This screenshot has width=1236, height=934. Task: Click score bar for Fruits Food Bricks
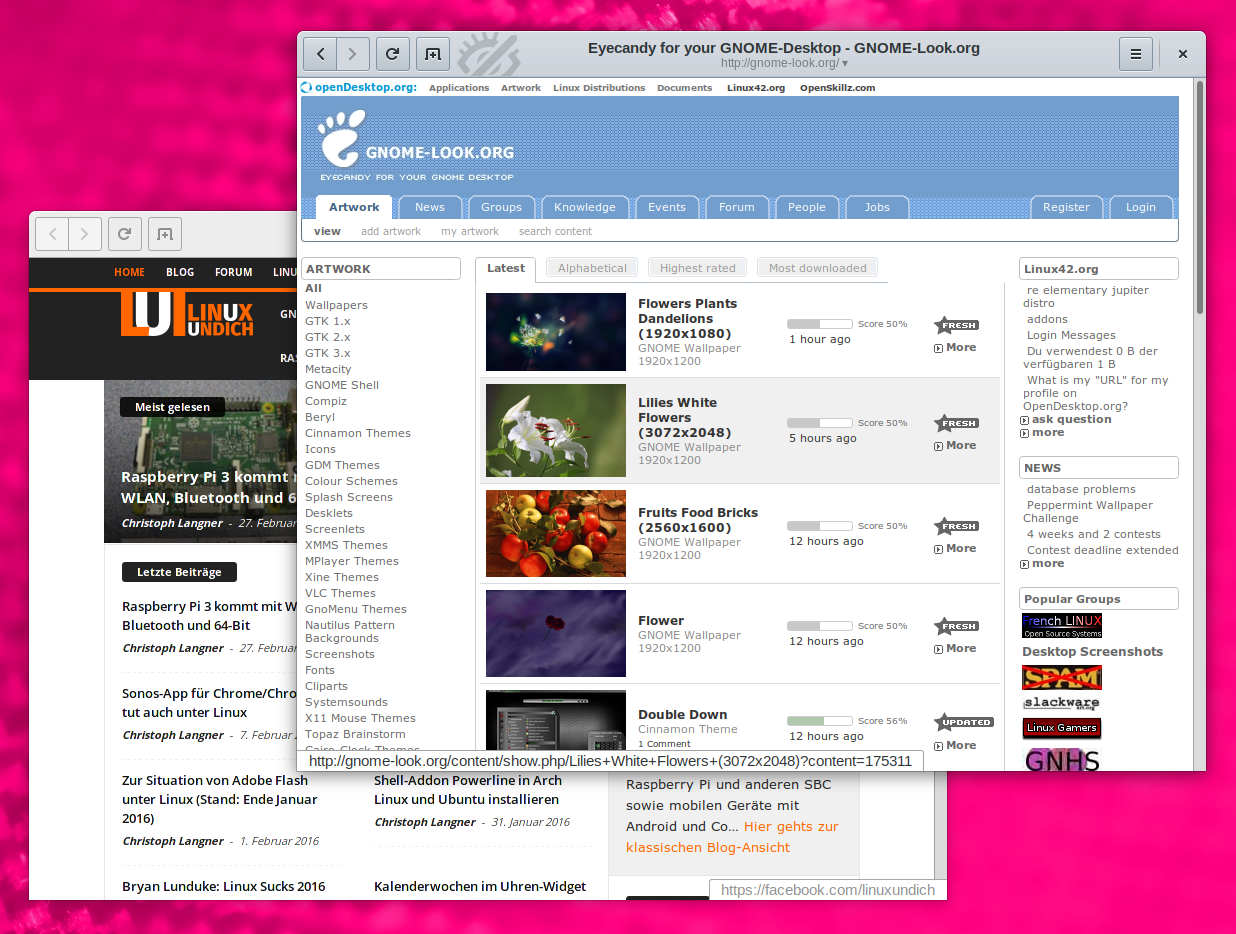(x=819, y=526)
